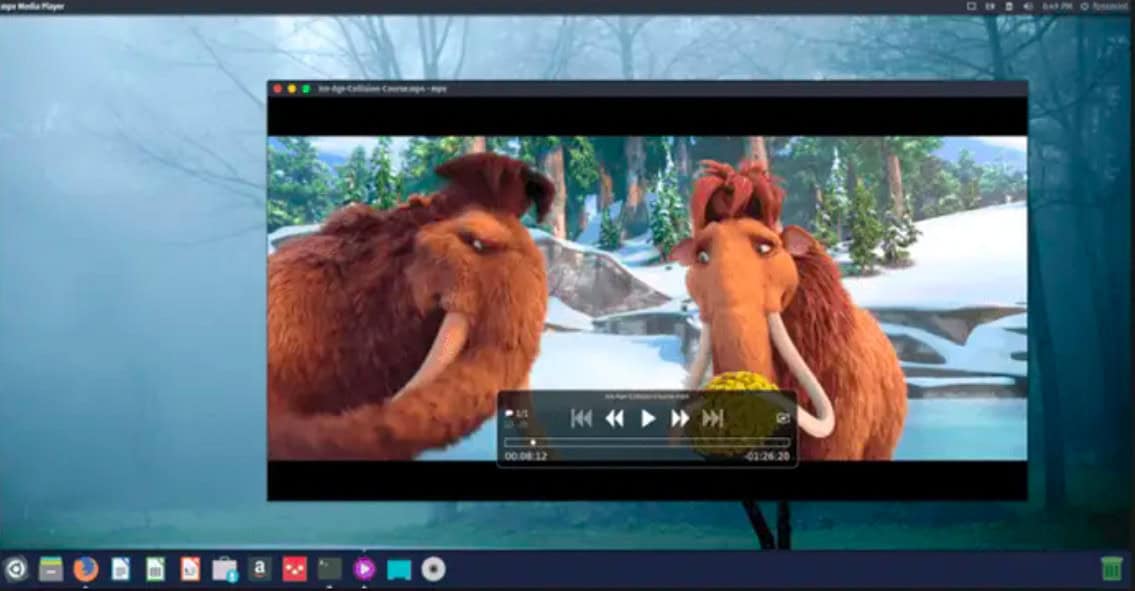This screenshot has width=1135, height=591.
Task: Click the seek bar in mpv controller
Action: [646, 442]
